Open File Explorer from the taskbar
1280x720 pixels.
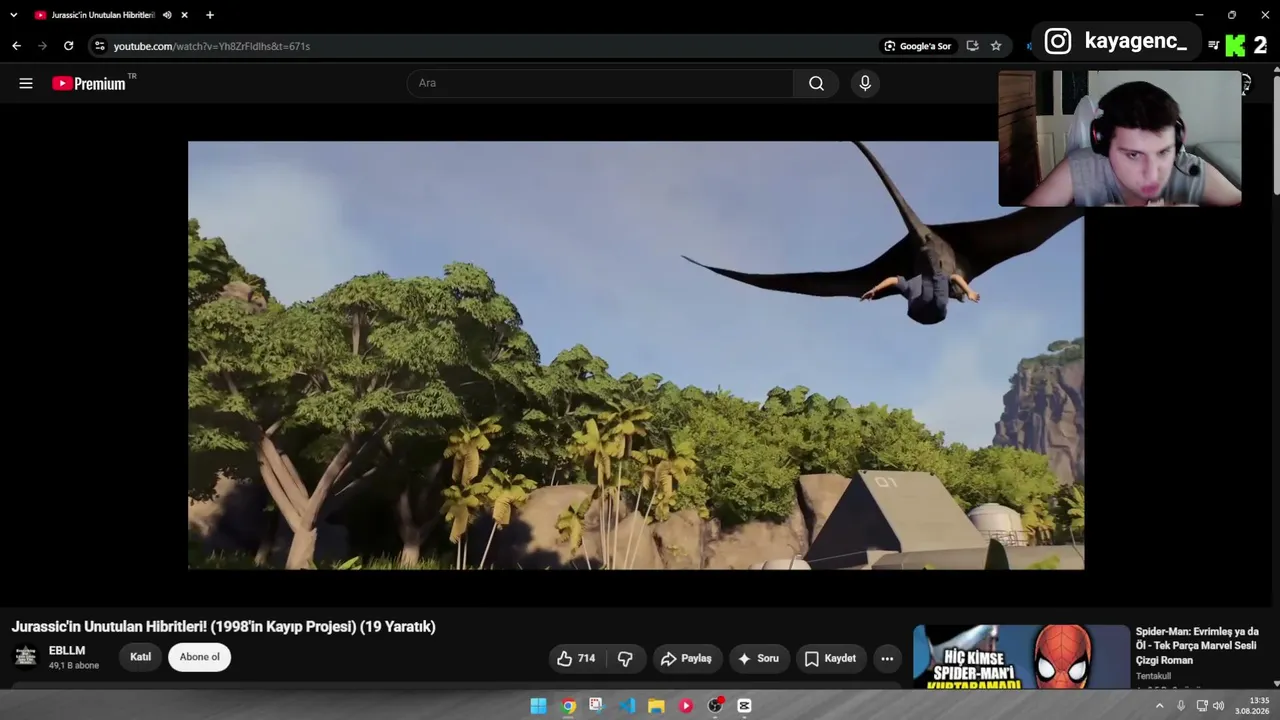656,706
